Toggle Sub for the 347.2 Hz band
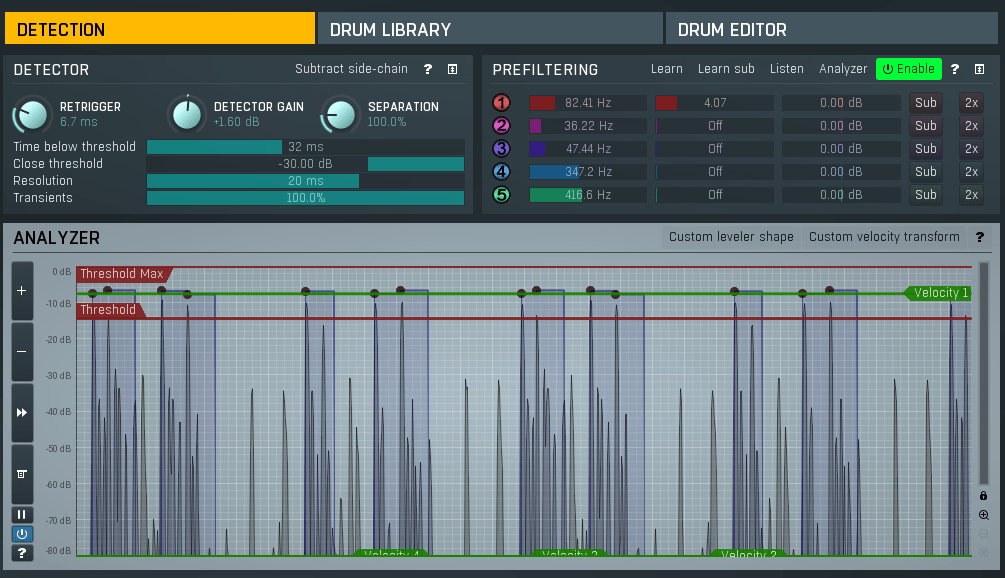The width and height of the screenshot is (1005, 578). tap(926, 172)
